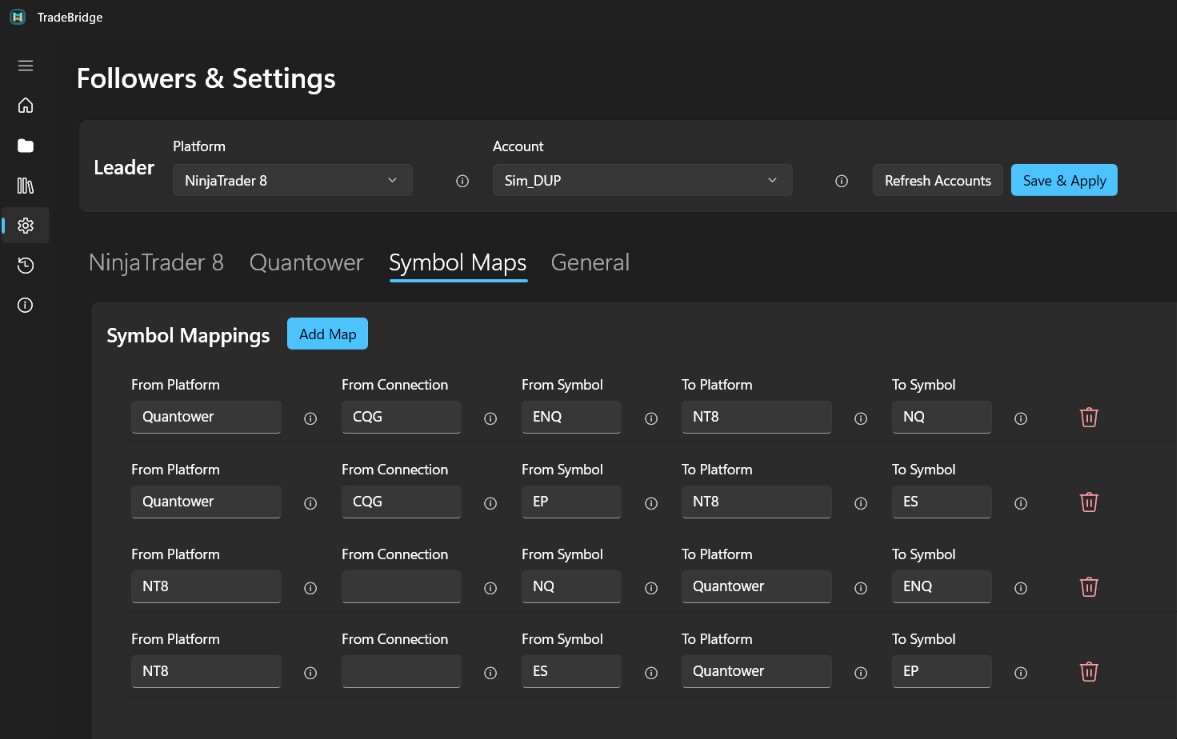
Task: Edit From Platform NT8 in ES row
Action: click(206, 671)
